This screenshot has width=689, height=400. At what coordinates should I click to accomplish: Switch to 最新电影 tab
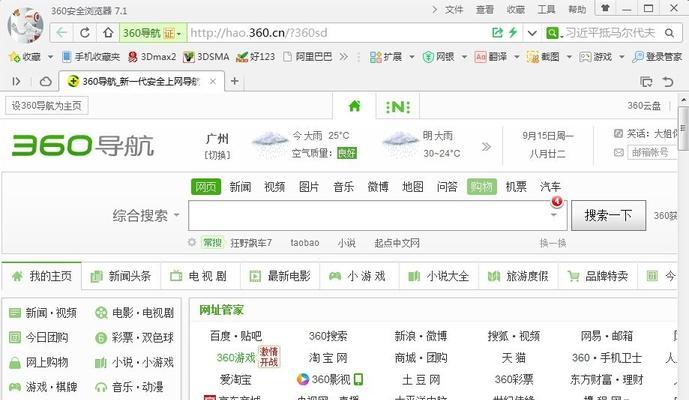click(x=280, y=276)
